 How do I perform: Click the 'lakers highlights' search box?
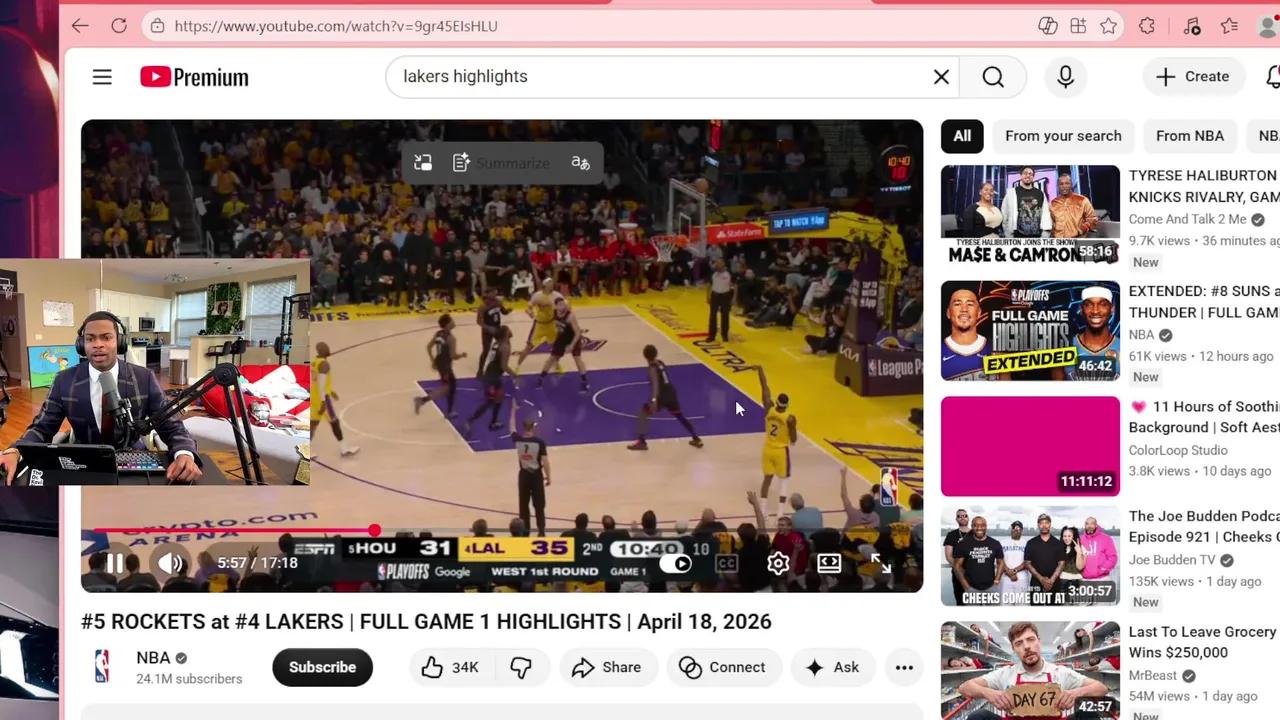coord(660,76)
